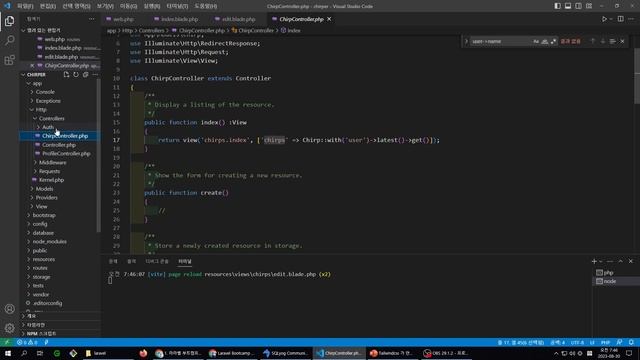Collapse the app folder
The width and height of the screenshot is (640, 360).
coord(29,83)
